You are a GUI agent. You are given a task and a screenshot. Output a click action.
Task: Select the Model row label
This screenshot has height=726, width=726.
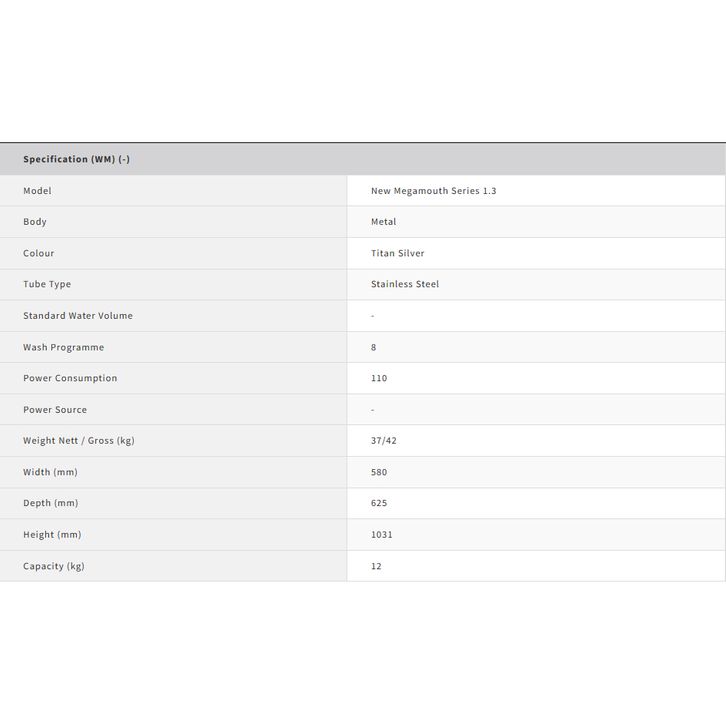tap(38, 191)
